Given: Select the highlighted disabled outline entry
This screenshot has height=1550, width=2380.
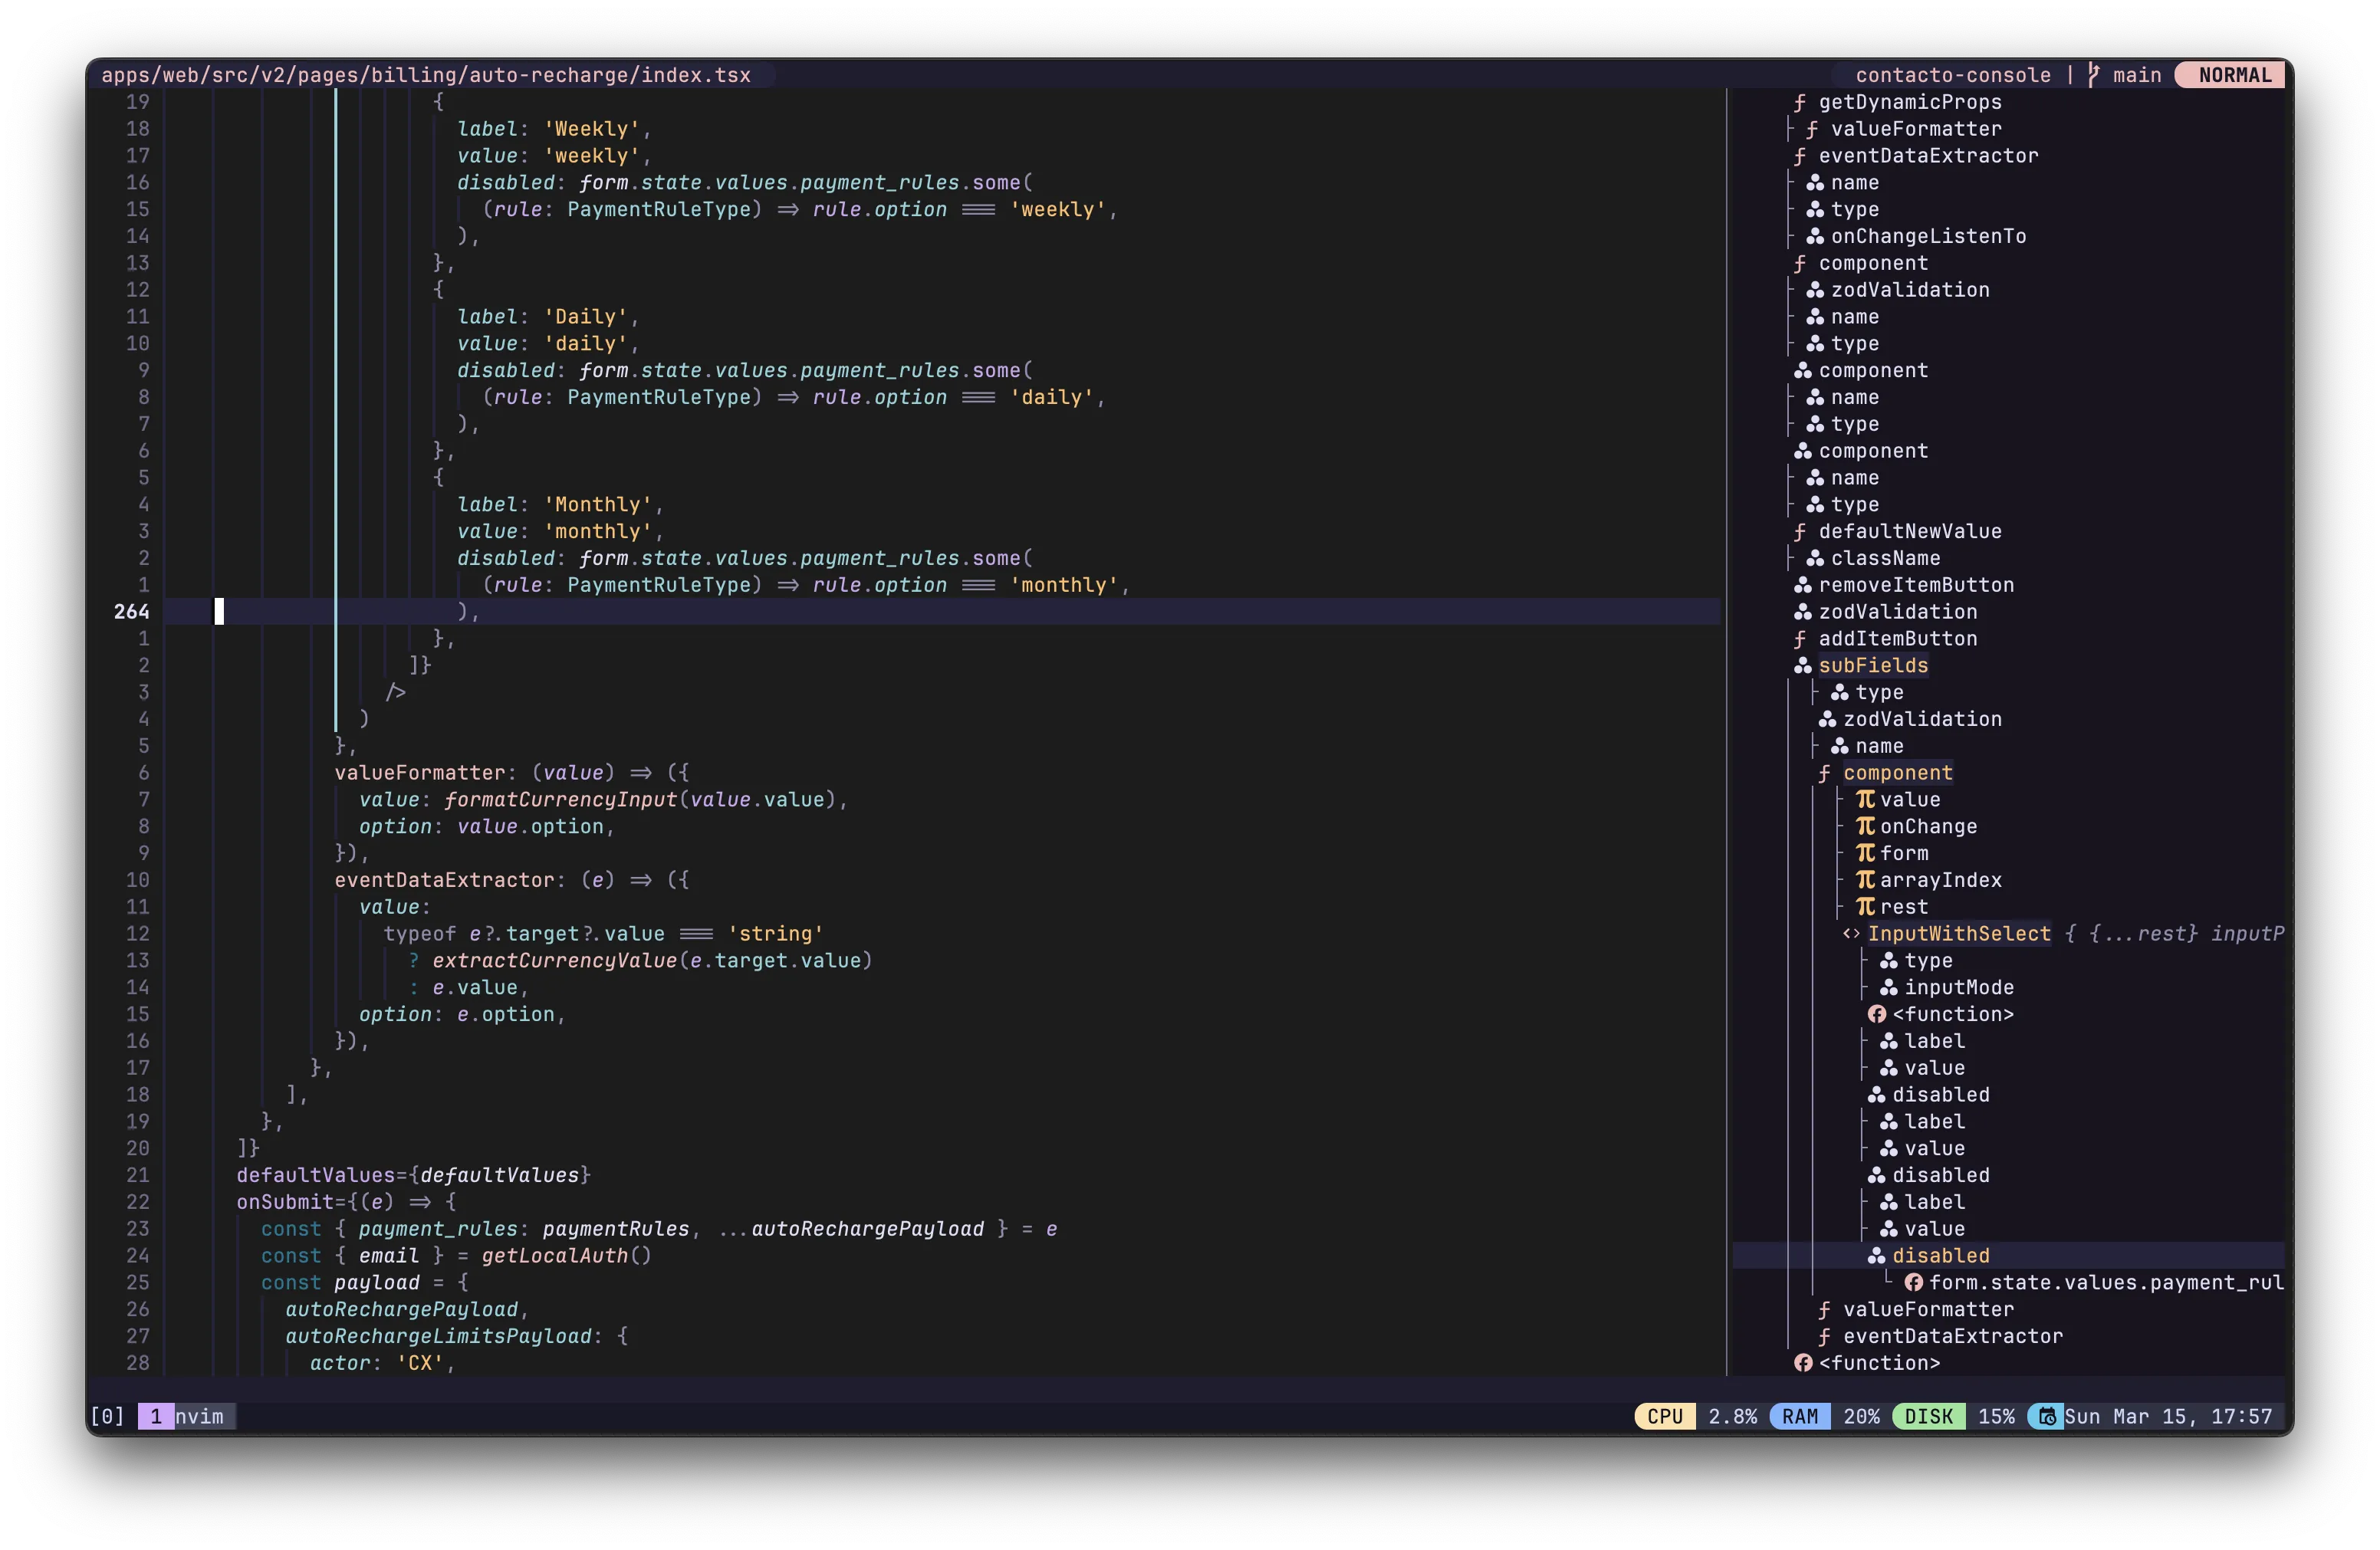Looking at the screenshot, I should [1940, 1255].
